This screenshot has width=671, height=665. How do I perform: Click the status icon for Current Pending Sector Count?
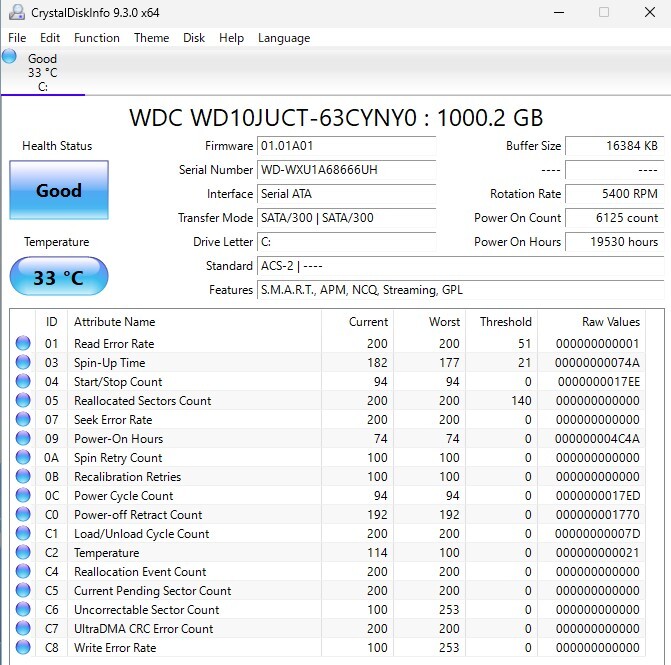pos(23,590)
